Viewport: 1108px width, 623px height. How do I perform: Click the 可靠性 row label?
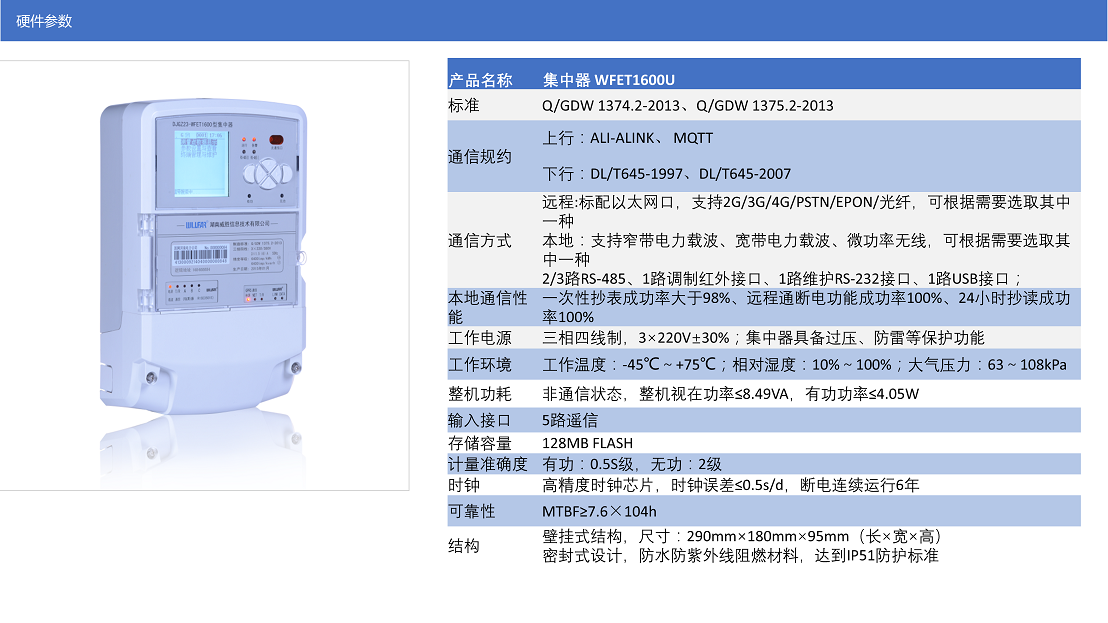[471, 511]
